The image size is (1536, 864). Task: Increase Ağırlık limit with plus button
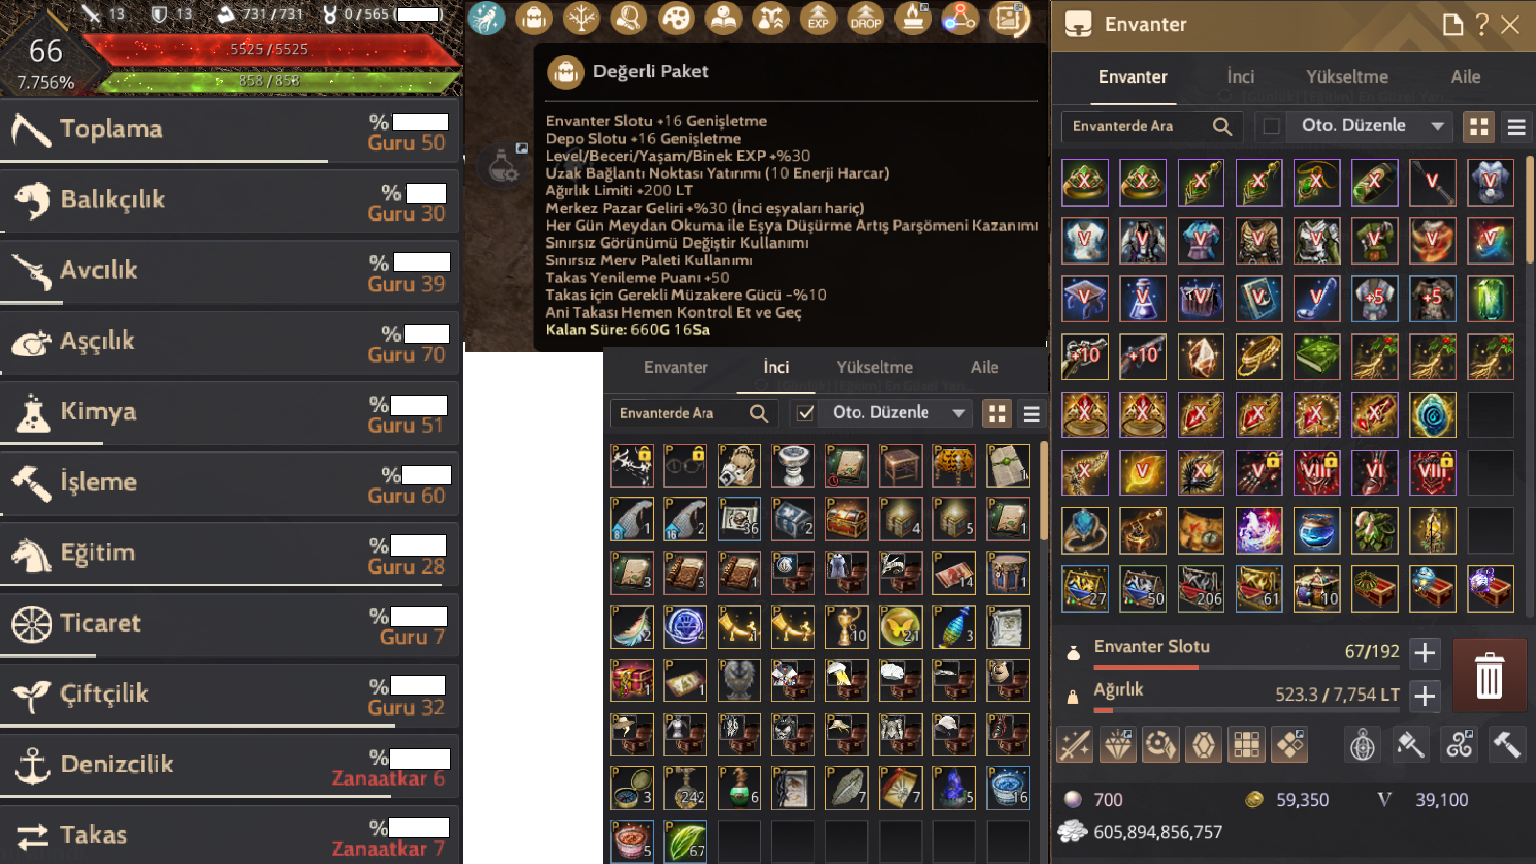pos(1425,695)
